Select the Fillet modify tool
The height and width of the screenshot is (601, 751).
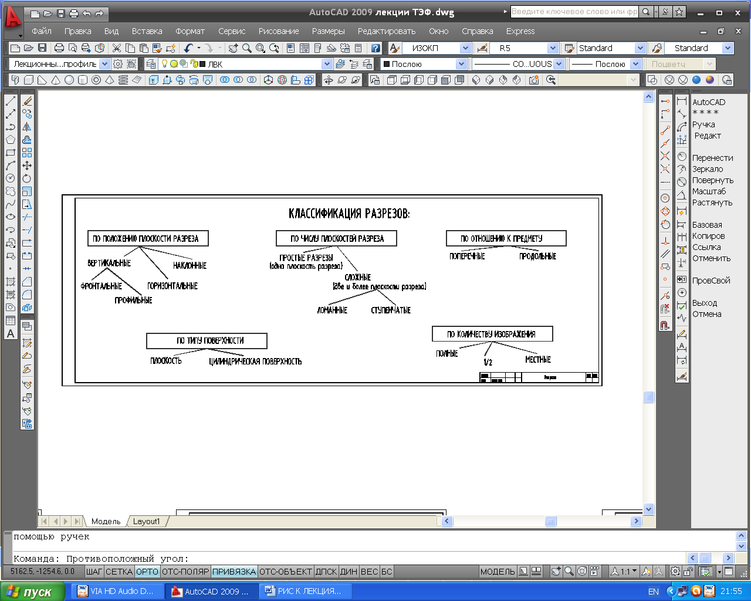tap(27, 295)
